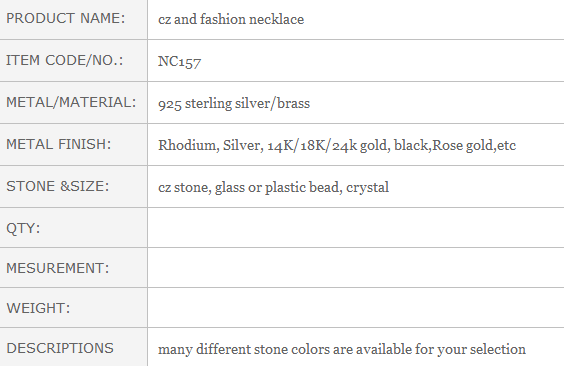Select the 'cz and fashion necklace' text
Viewport: 564px width, 366px height.
(x=231, y=19)
